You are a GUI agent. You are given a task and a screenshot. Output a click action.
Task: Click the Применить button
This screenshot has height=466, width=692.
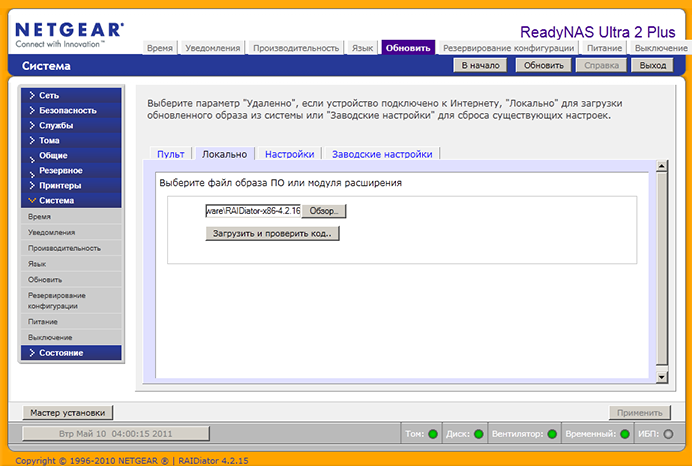(639, 413)
